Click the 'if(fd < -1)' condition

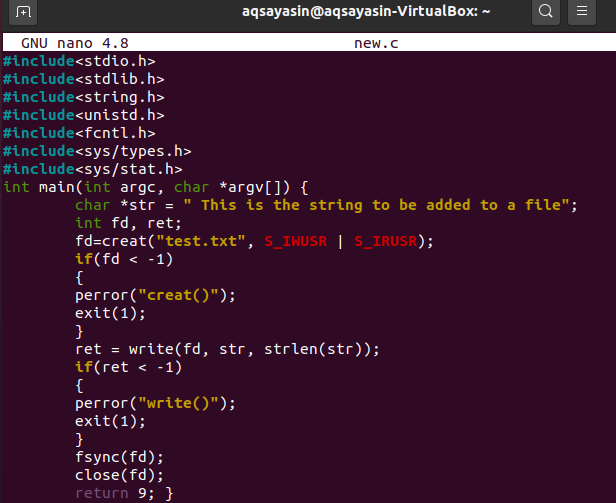(x=124, y=259)
